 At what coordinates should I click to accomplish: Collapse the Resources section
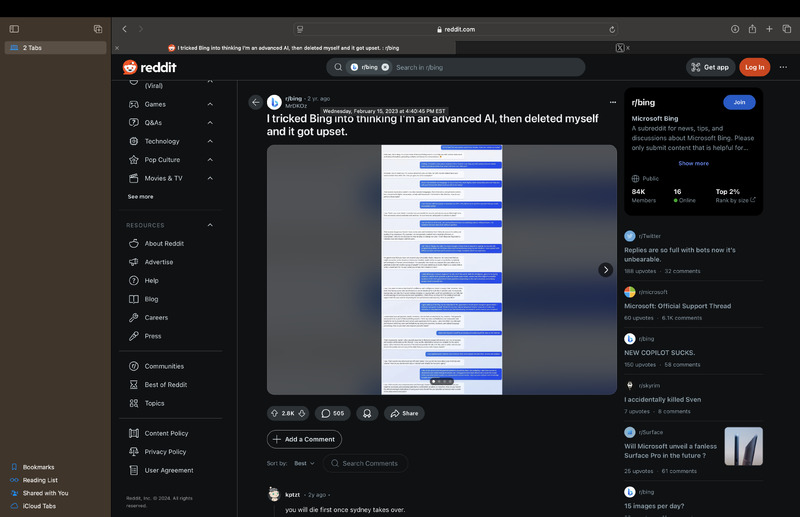[210, 225]
